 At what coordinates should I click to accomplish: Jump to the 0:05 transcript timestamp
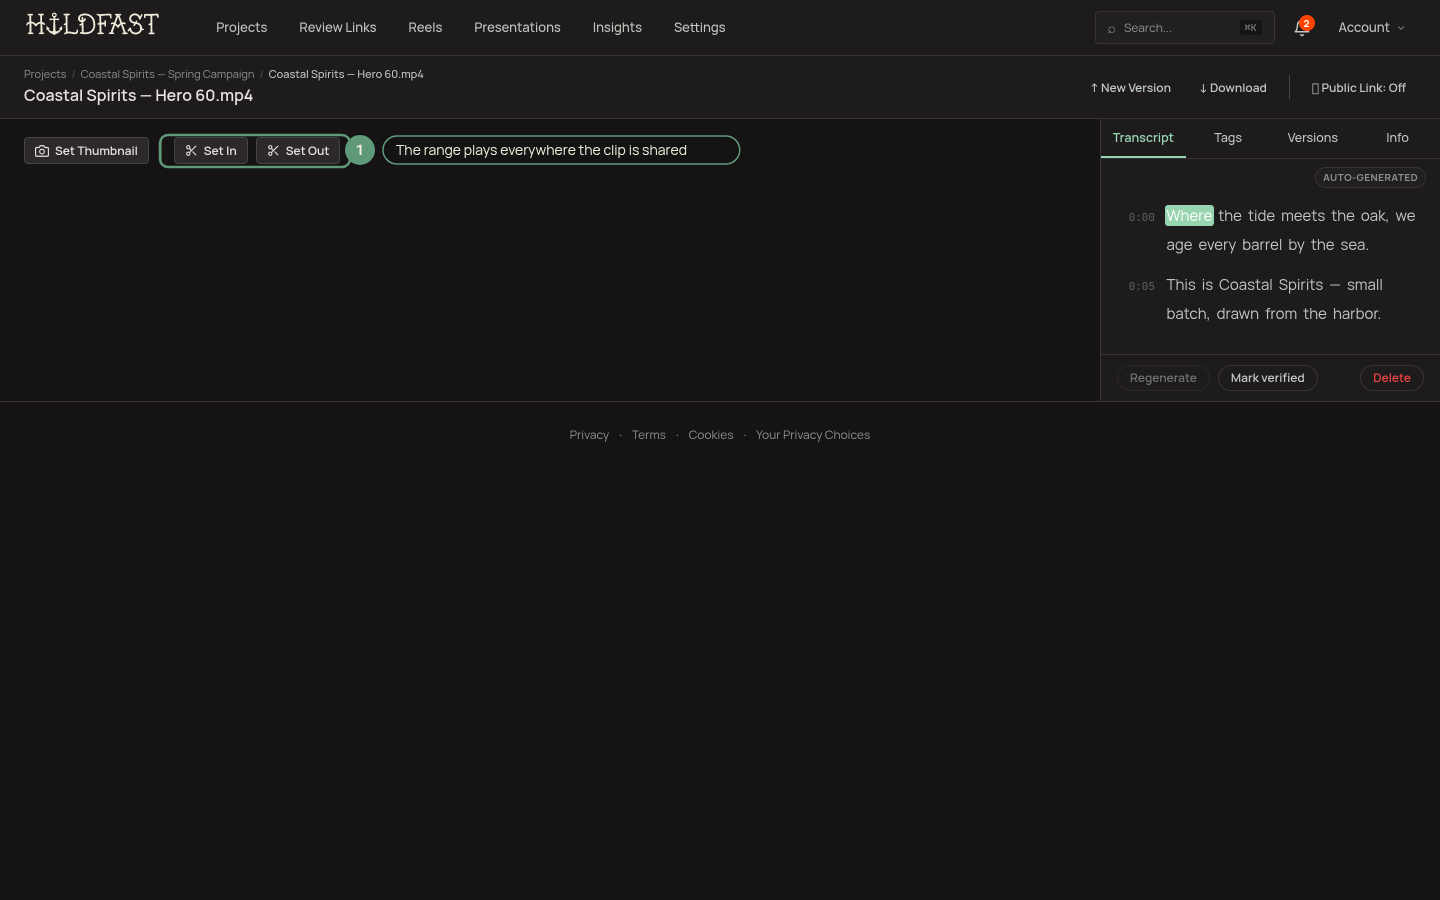coord(1141,286)
